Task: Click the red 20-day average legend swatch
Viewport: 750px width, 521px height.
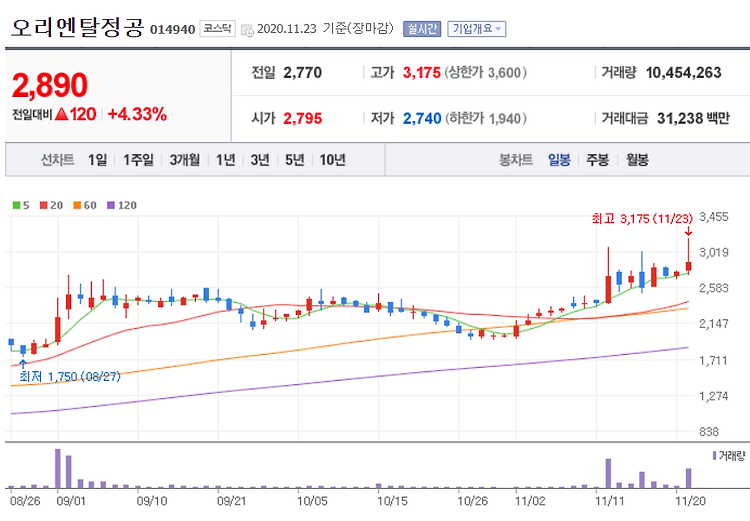Action: [x=44, y=205]
